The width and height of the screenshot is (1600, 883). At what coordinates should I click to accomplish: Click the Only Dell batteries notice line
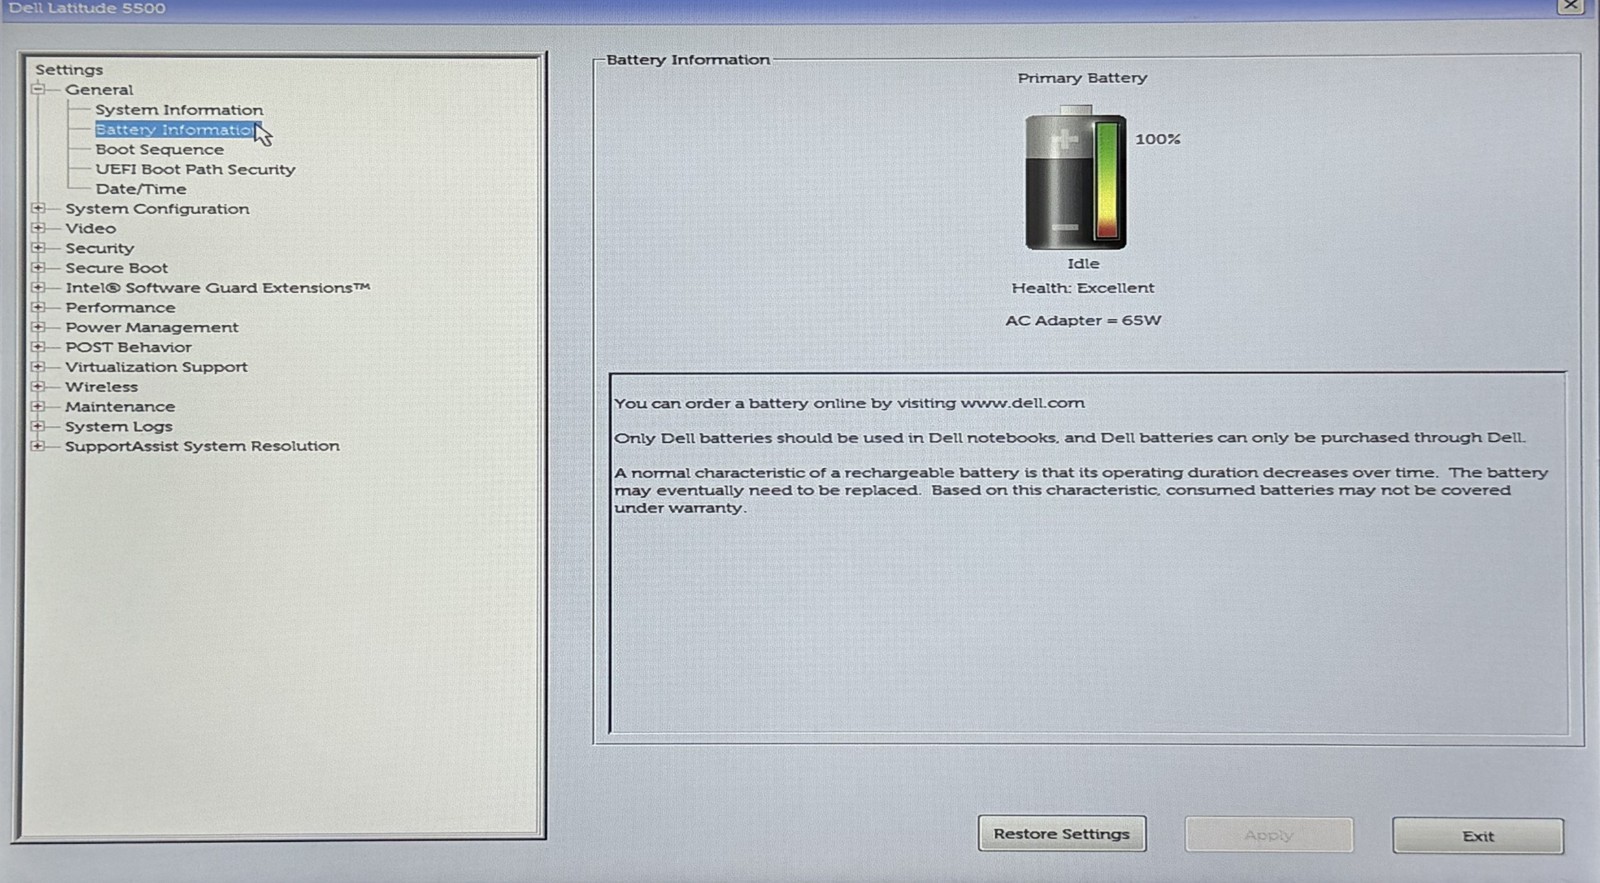[x=1070, y=438]
